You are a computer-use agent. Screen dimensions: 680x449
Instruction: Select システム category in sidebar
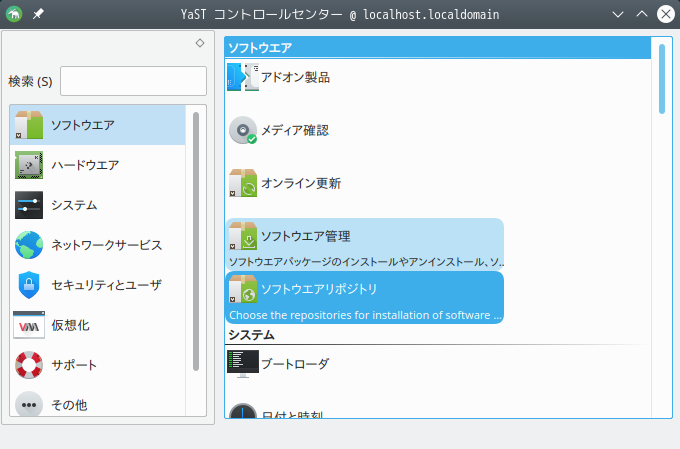74,205
